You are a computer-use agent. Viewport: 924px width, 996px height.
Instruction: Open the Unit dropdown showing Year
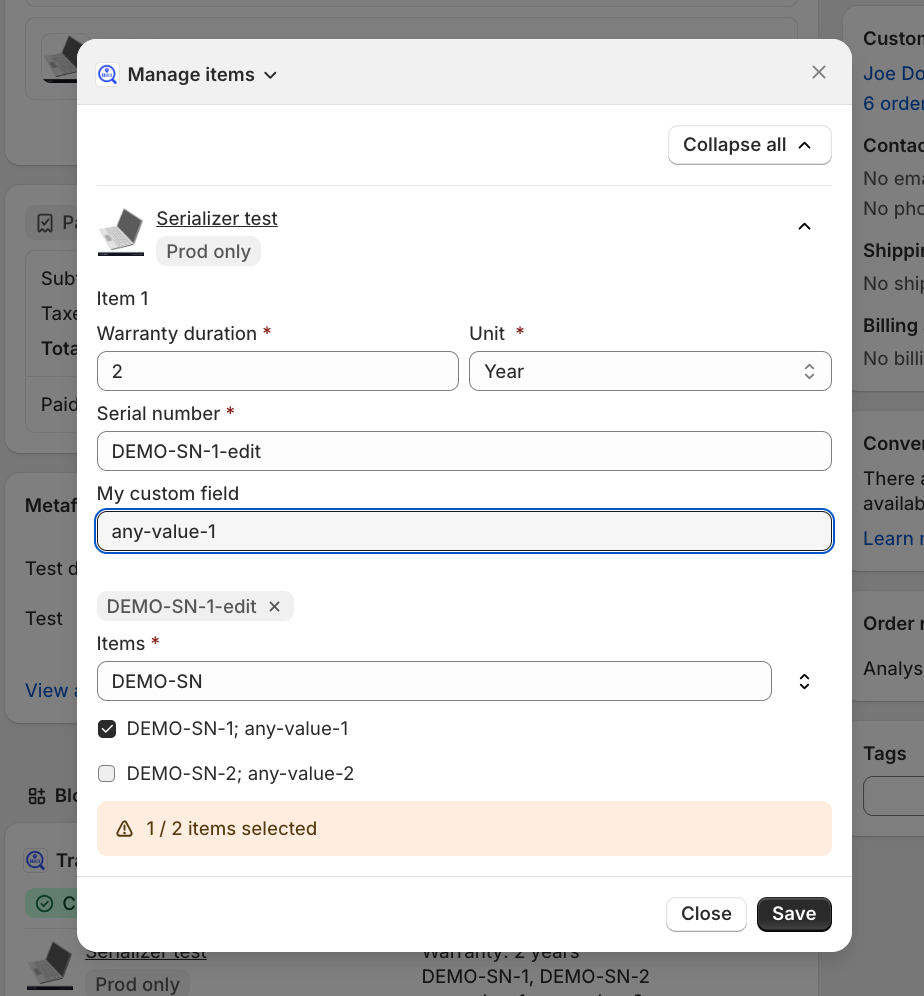tap(650, 371)
